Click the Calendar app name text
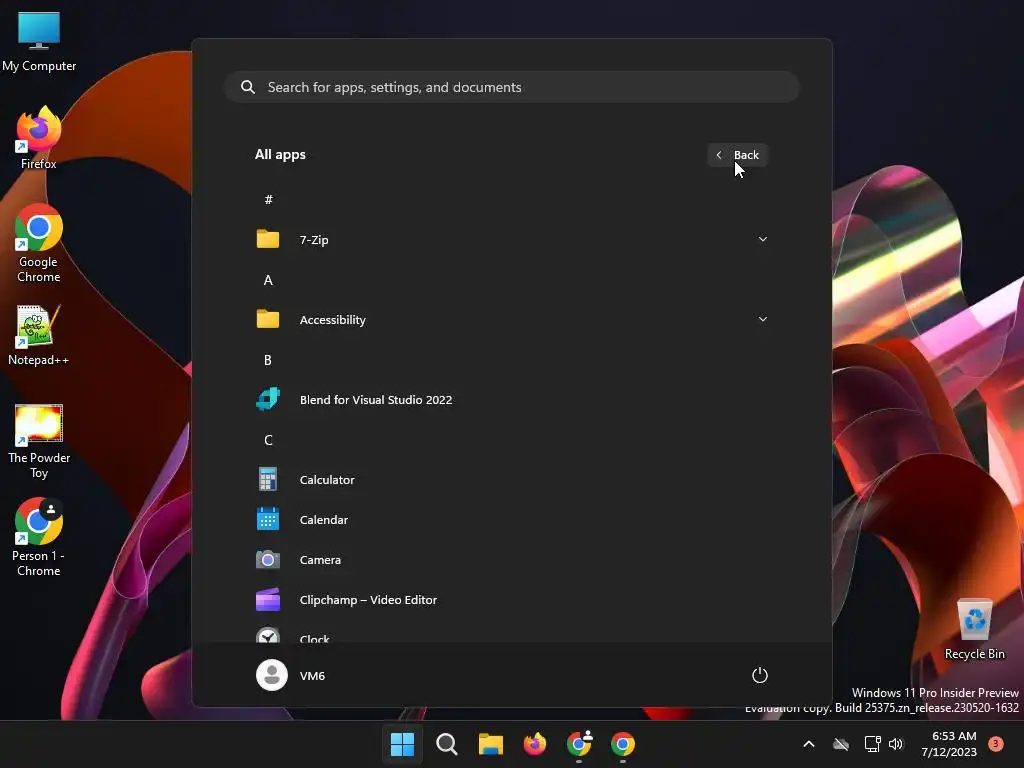This screenshot has height=768, width=1024. click(323, 520)
